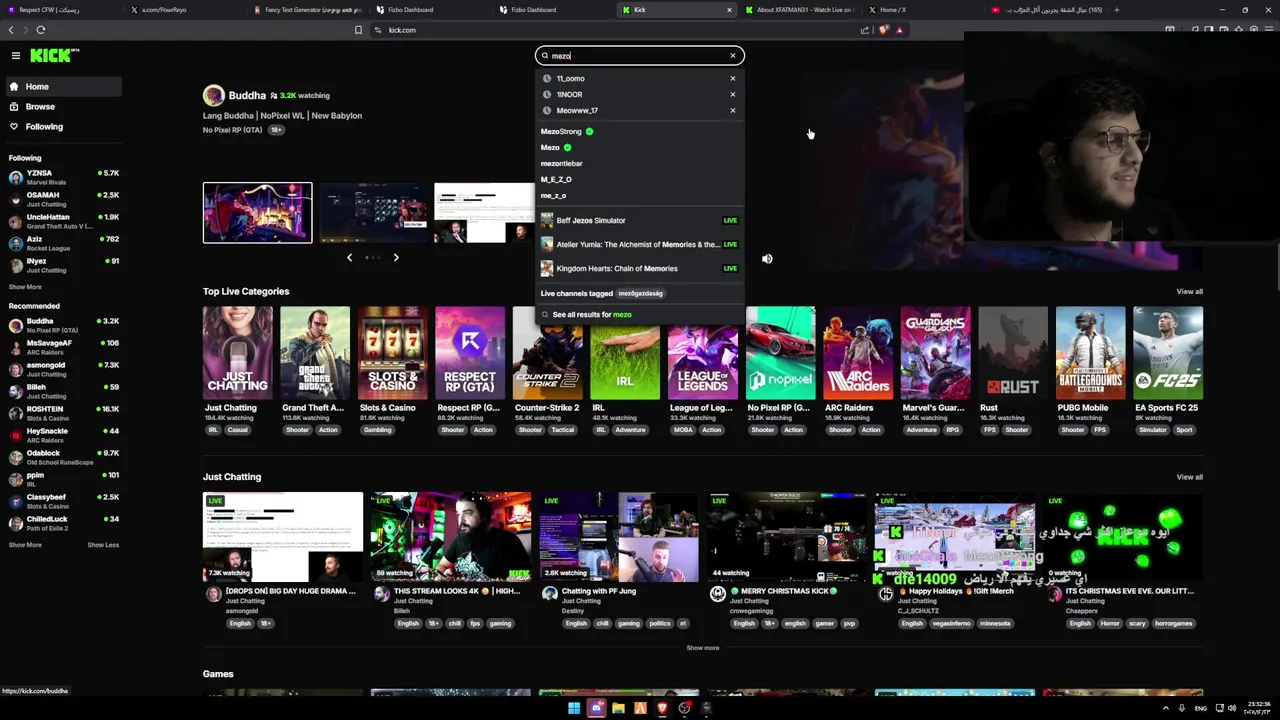
Task: Open Just Chatting category card
Action: tap(237, 353)
